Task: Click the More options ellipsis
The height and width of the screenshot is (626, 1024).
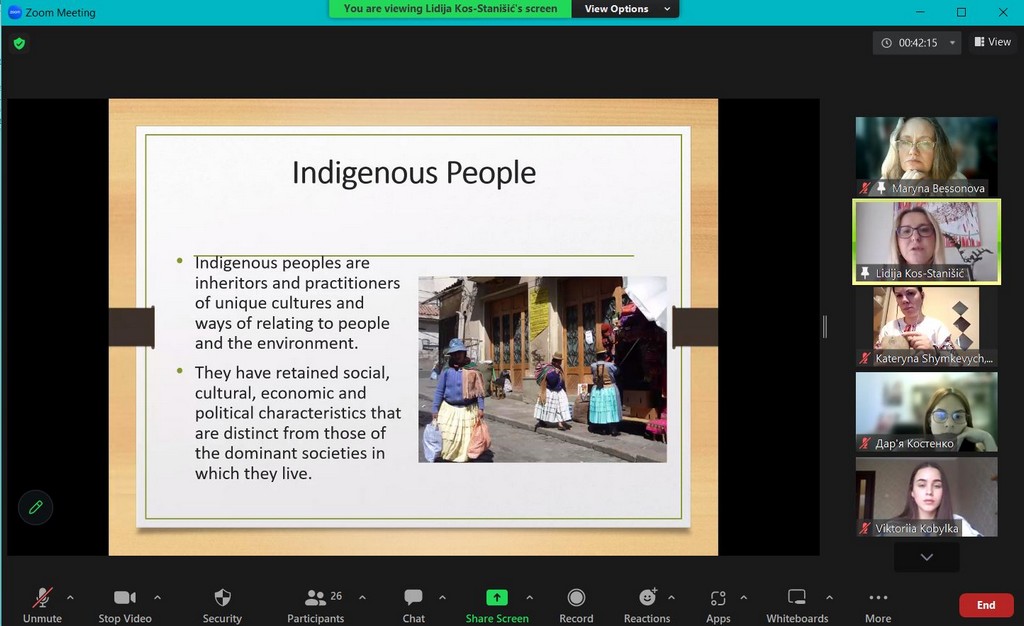Action: 878,598
